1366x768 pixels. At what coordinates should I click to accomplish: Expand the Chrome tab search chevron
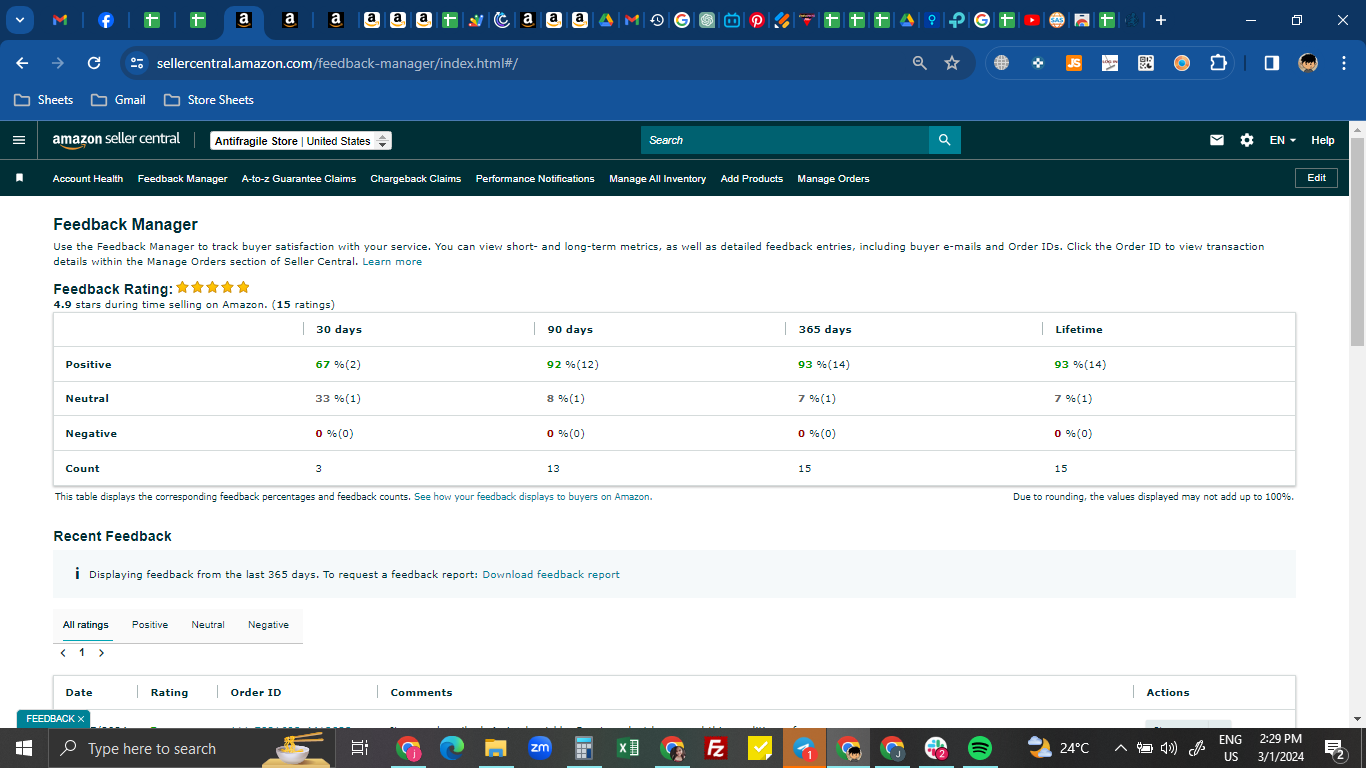point(19,20)
